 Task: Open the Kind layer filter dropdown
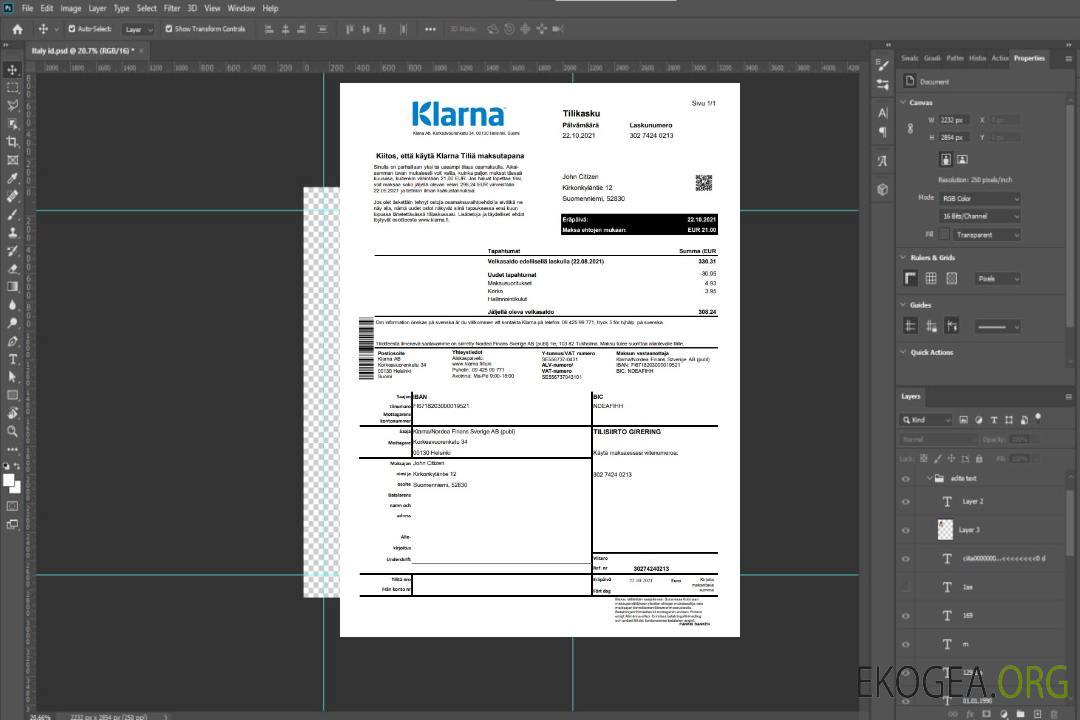(x=926, y=420)
